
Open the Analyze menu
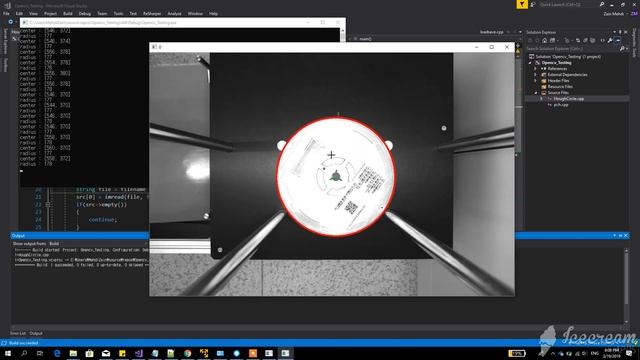[174, 13]
